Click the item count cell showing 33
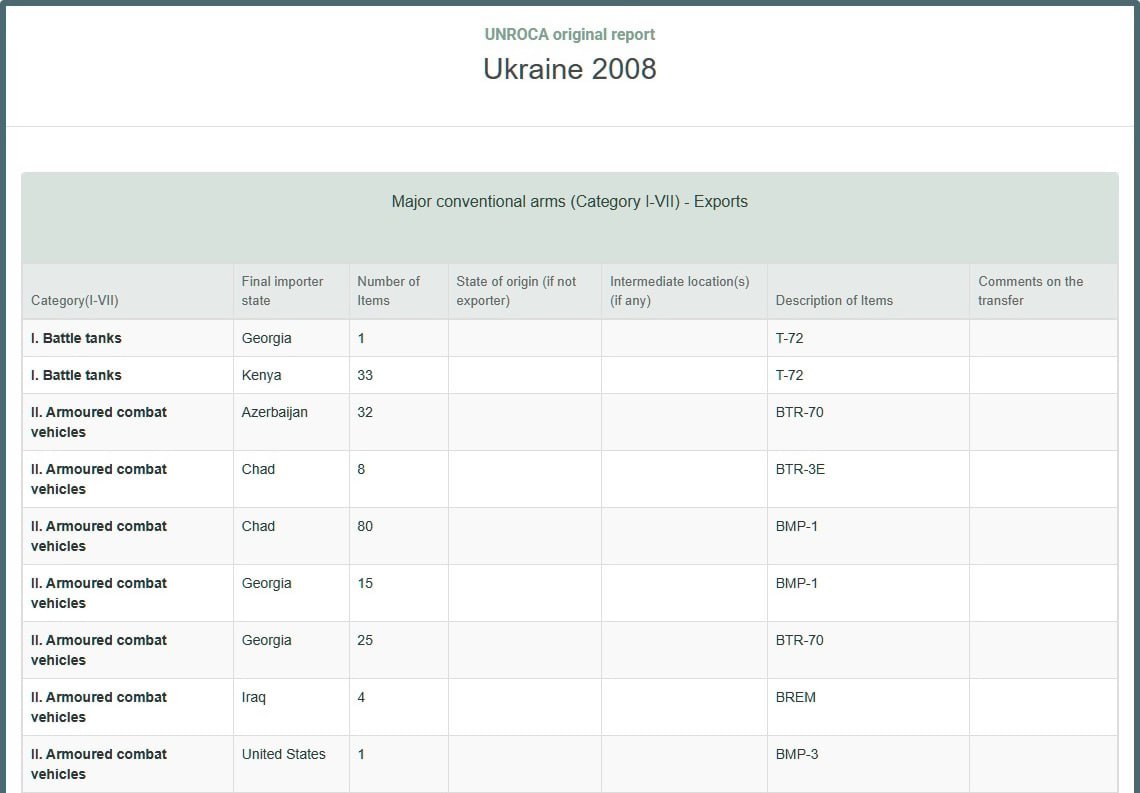 coord(365,375)
